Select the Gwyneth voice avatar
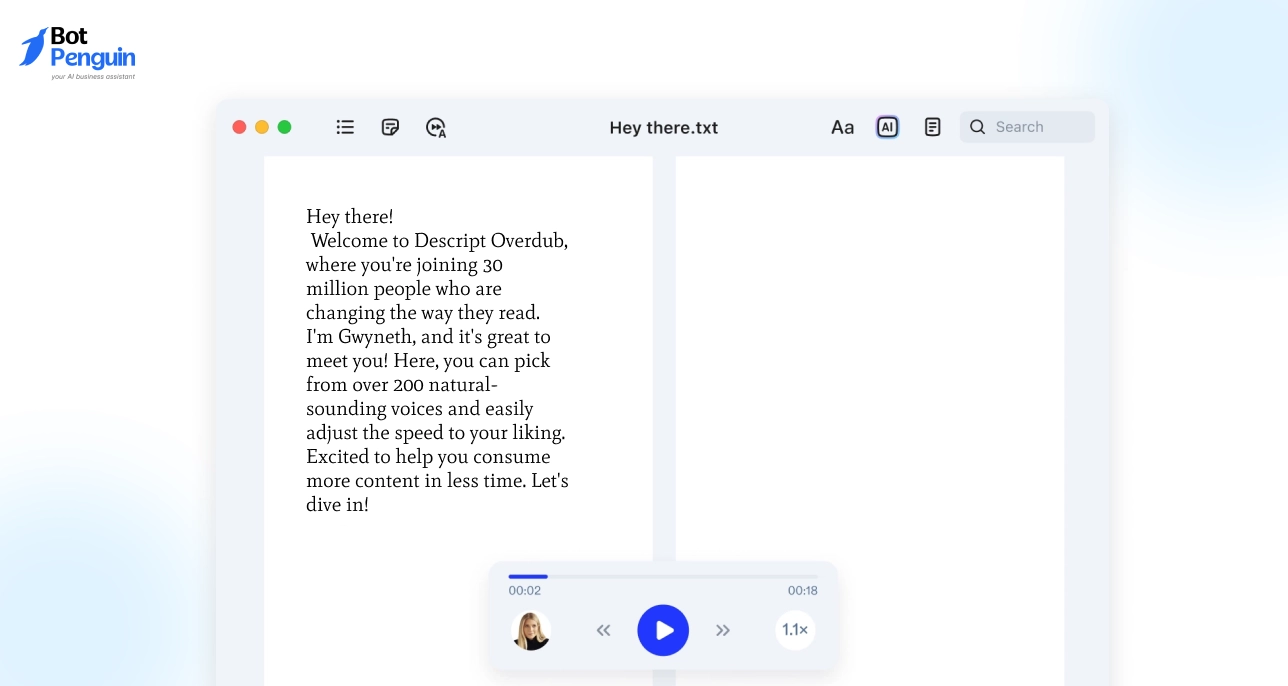Image resolution: width=1288 pixels, height=686 pixels. (x=531, y=631)
